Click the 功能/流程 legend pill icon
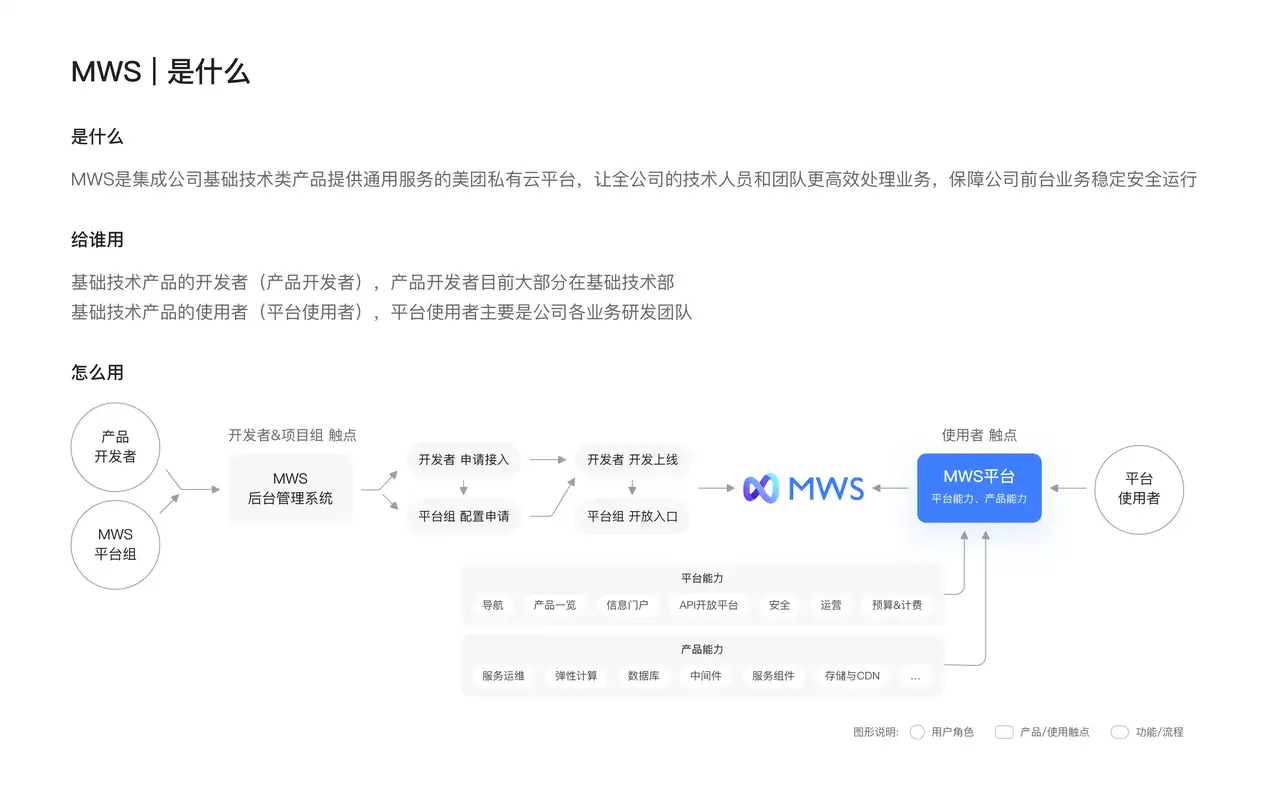Screen dimensions: 1280x800 [x=1120, y=732]
